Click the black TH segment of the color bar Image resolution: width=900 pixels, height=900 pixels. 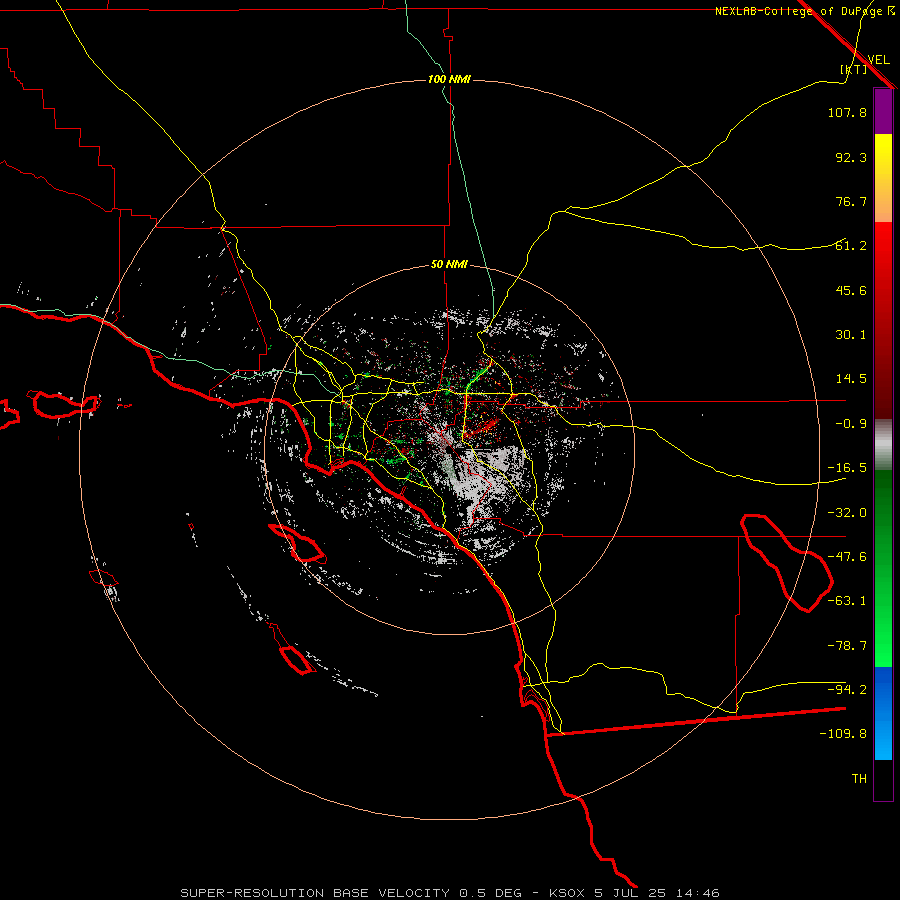coord(883,779)
